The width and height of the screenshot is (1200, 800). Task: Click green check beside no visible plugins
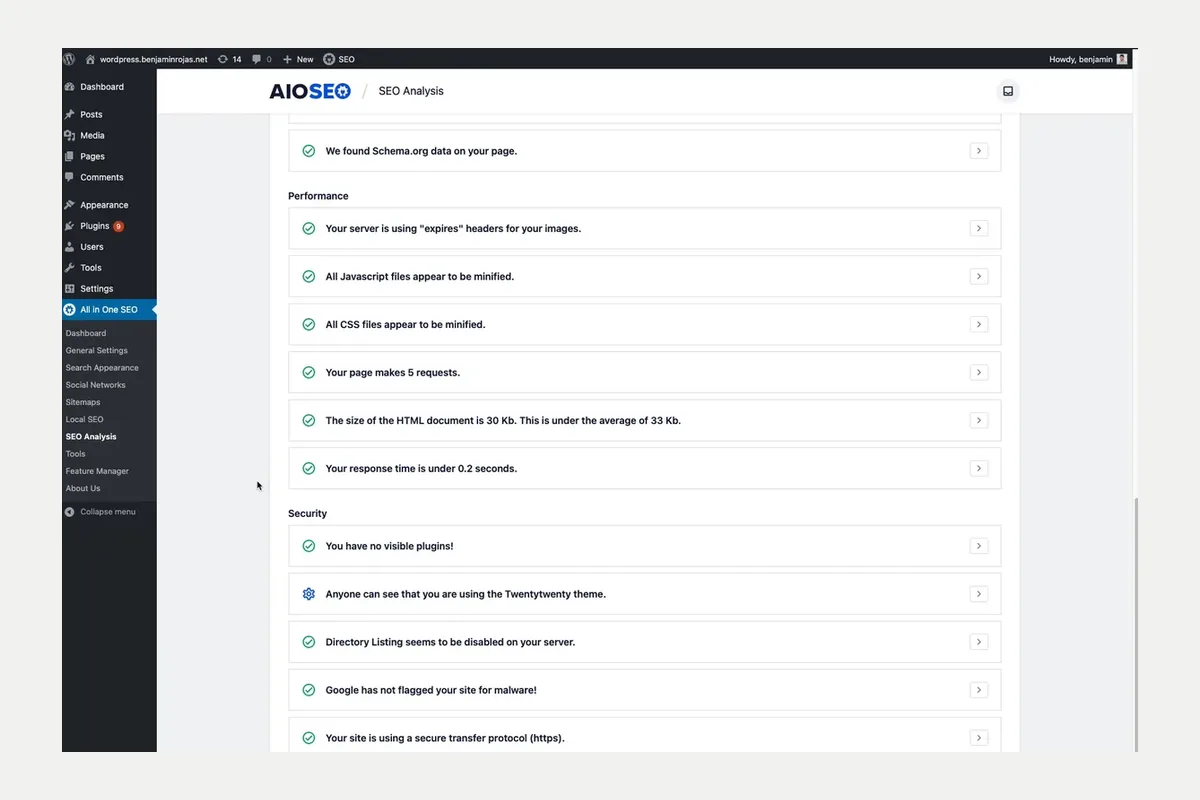coord(309,546)
